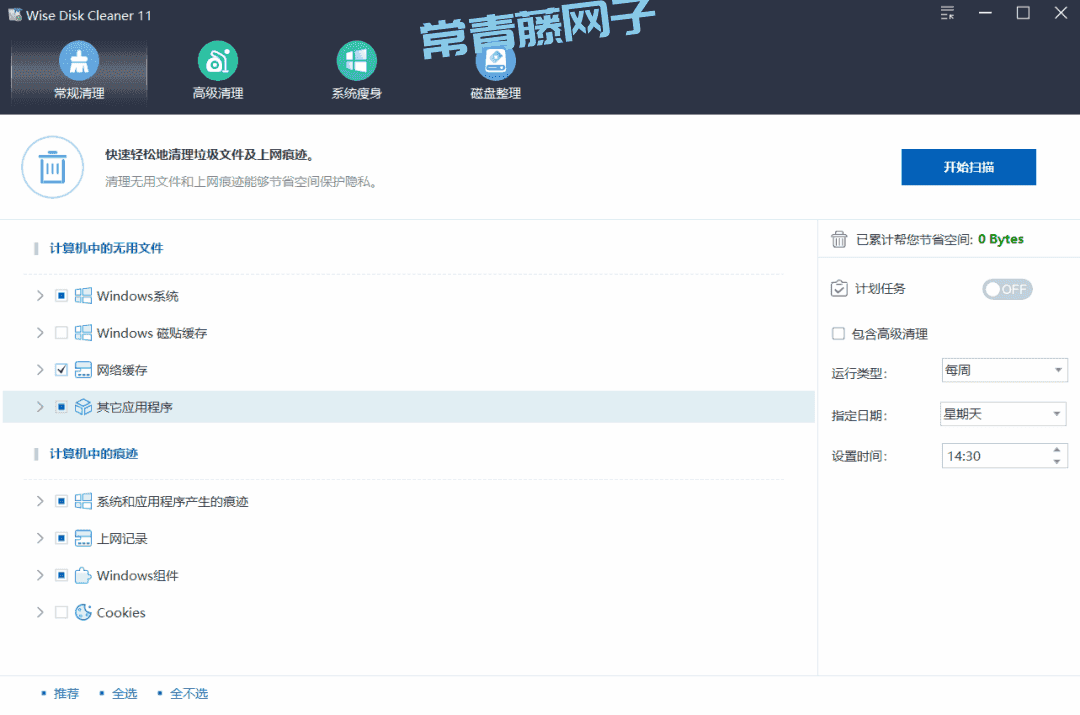Select the Cookies label

click(121, 612)
